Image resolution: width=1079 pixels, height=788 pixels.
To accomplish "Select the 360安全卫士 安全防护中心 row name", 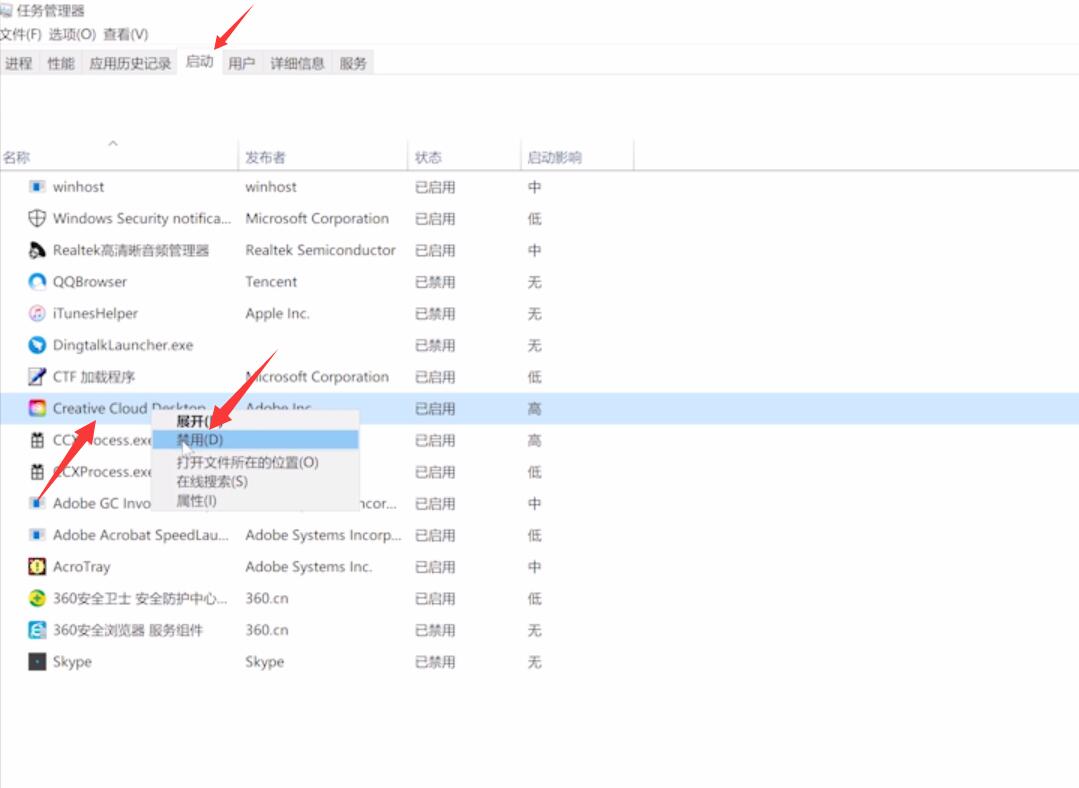I will pyautogui.click(x=140, y=598).
